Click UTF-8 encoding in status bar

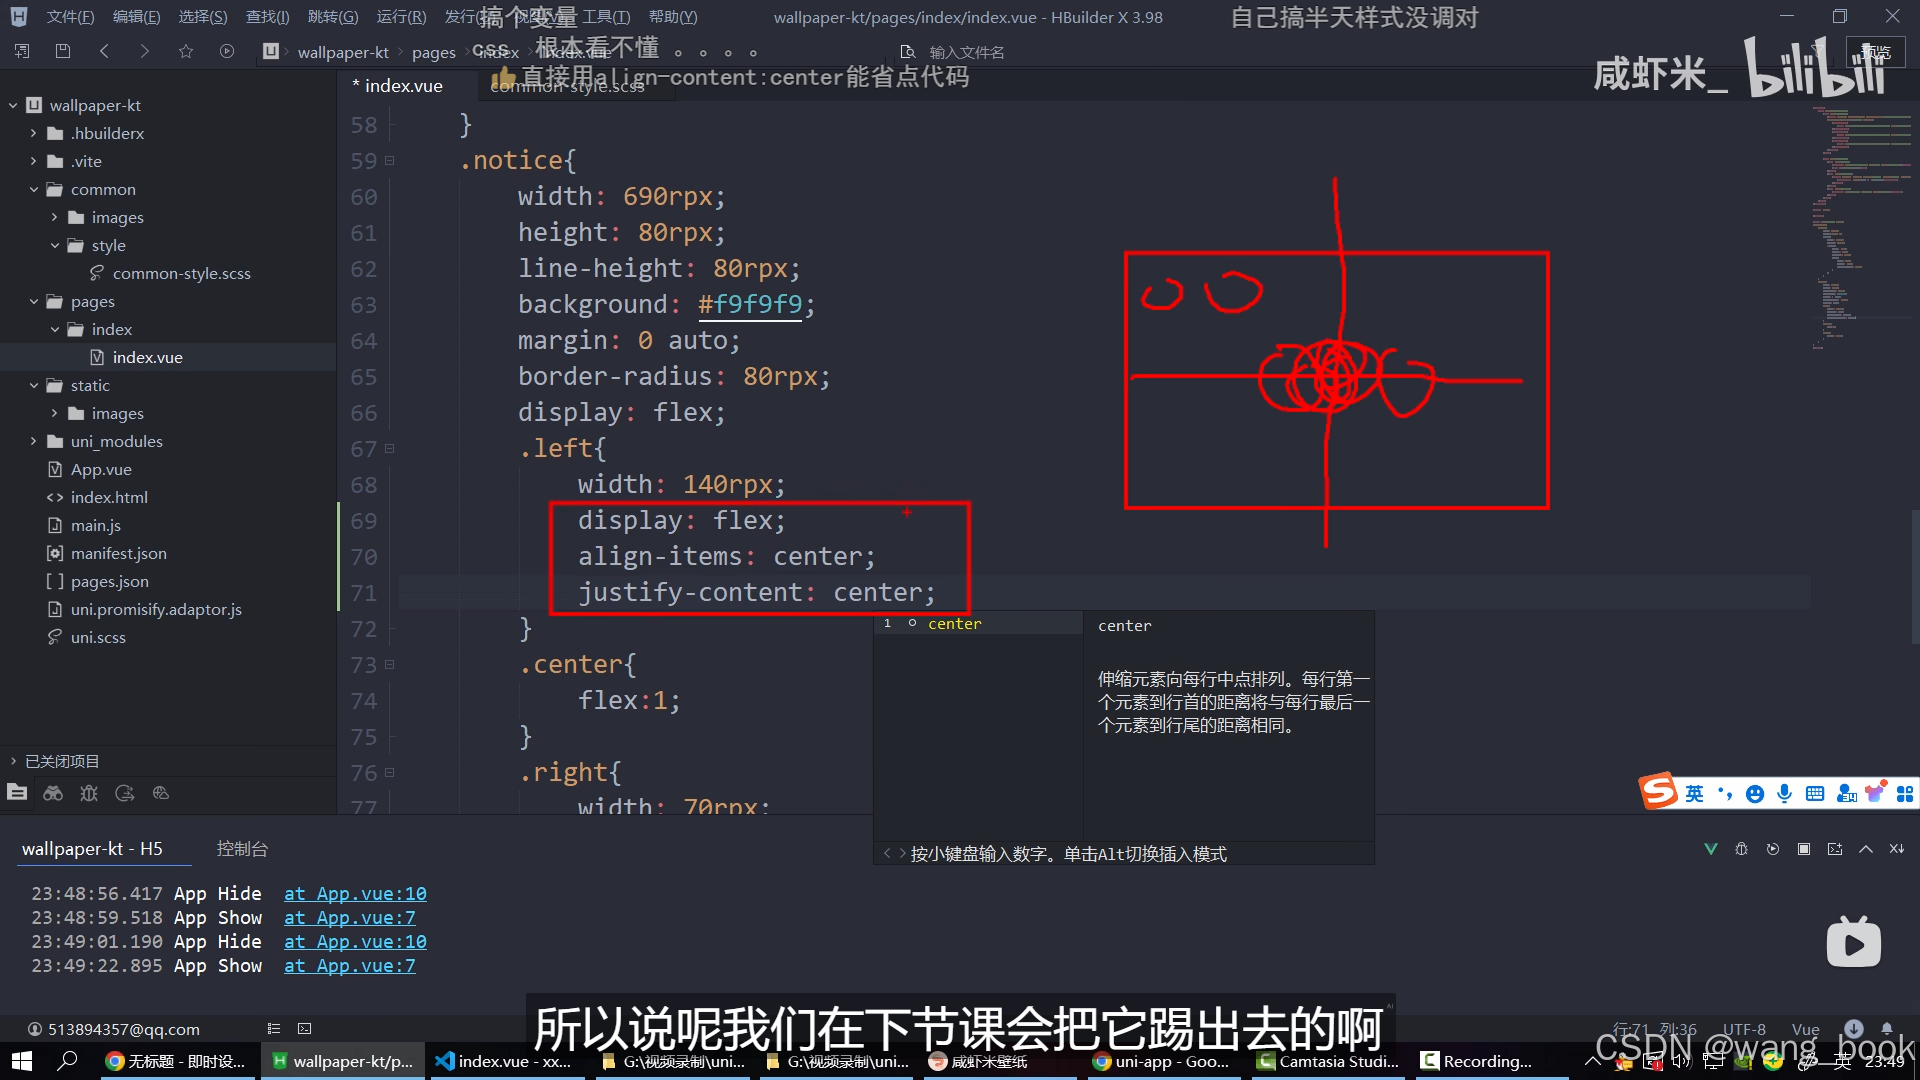pos(1744,1029)
